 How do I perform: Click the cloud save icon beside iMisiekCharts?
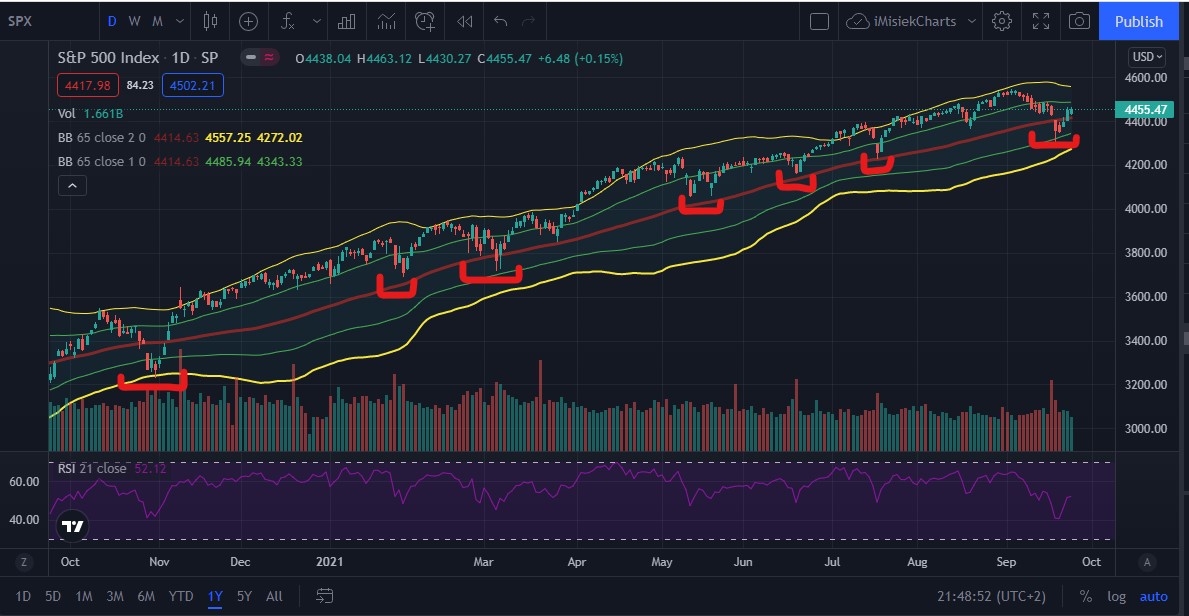point(857,21)
